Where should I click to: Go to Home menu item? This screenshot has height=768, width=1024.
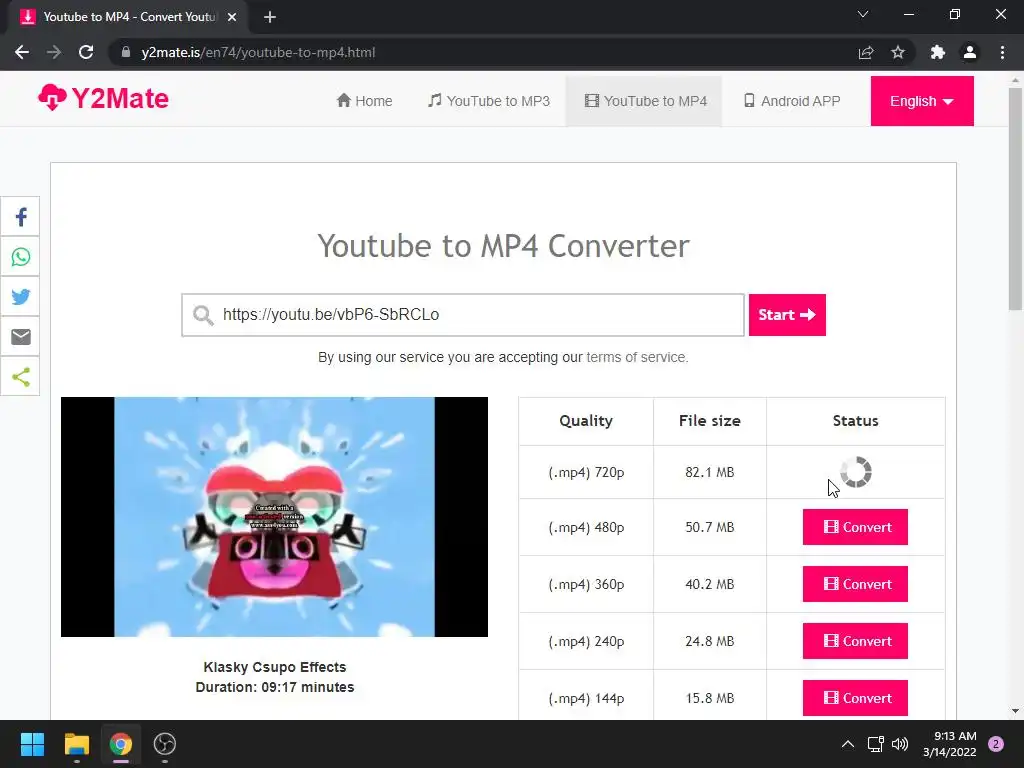[x=364, y=101]
